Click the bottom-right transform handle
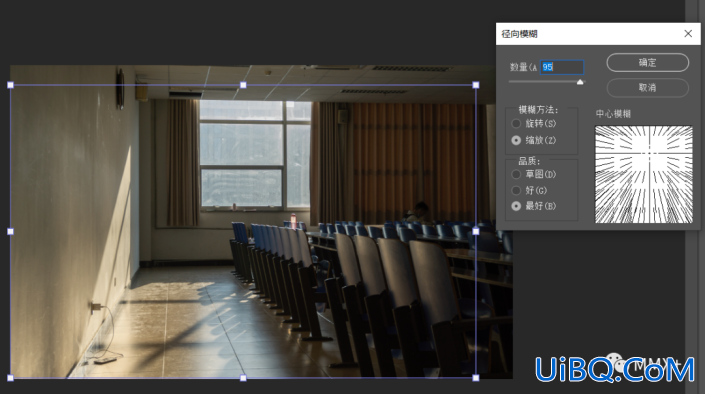The image size is (705, 394). pyautogui.click(x=476, y=378)
